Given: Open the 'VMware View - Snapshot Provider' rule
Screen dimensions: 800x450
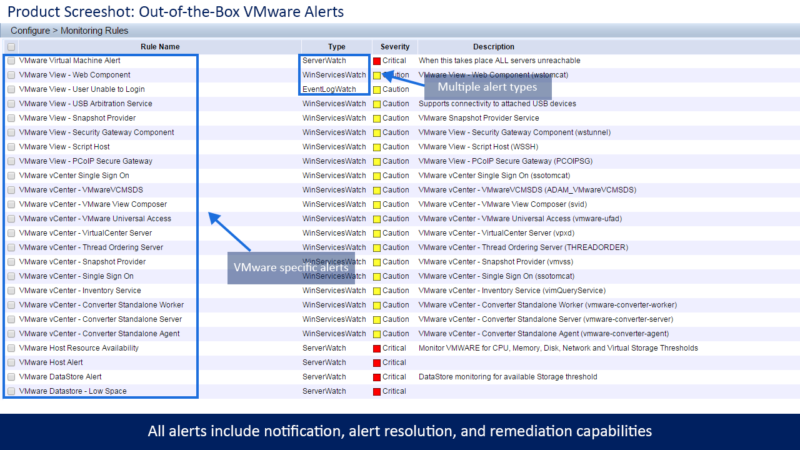Looking at the screenshot, I should click(78, 118).
